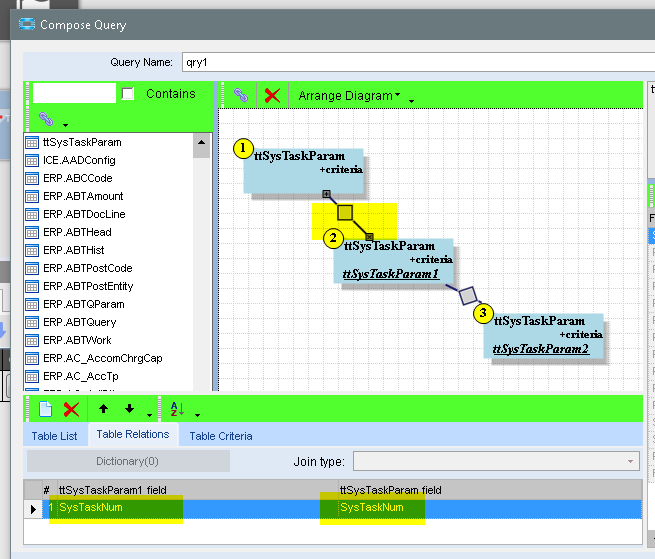Open the overflow arrow next to the sort icon
Viewport: 655px width, 559px height.
coord(198,415)
